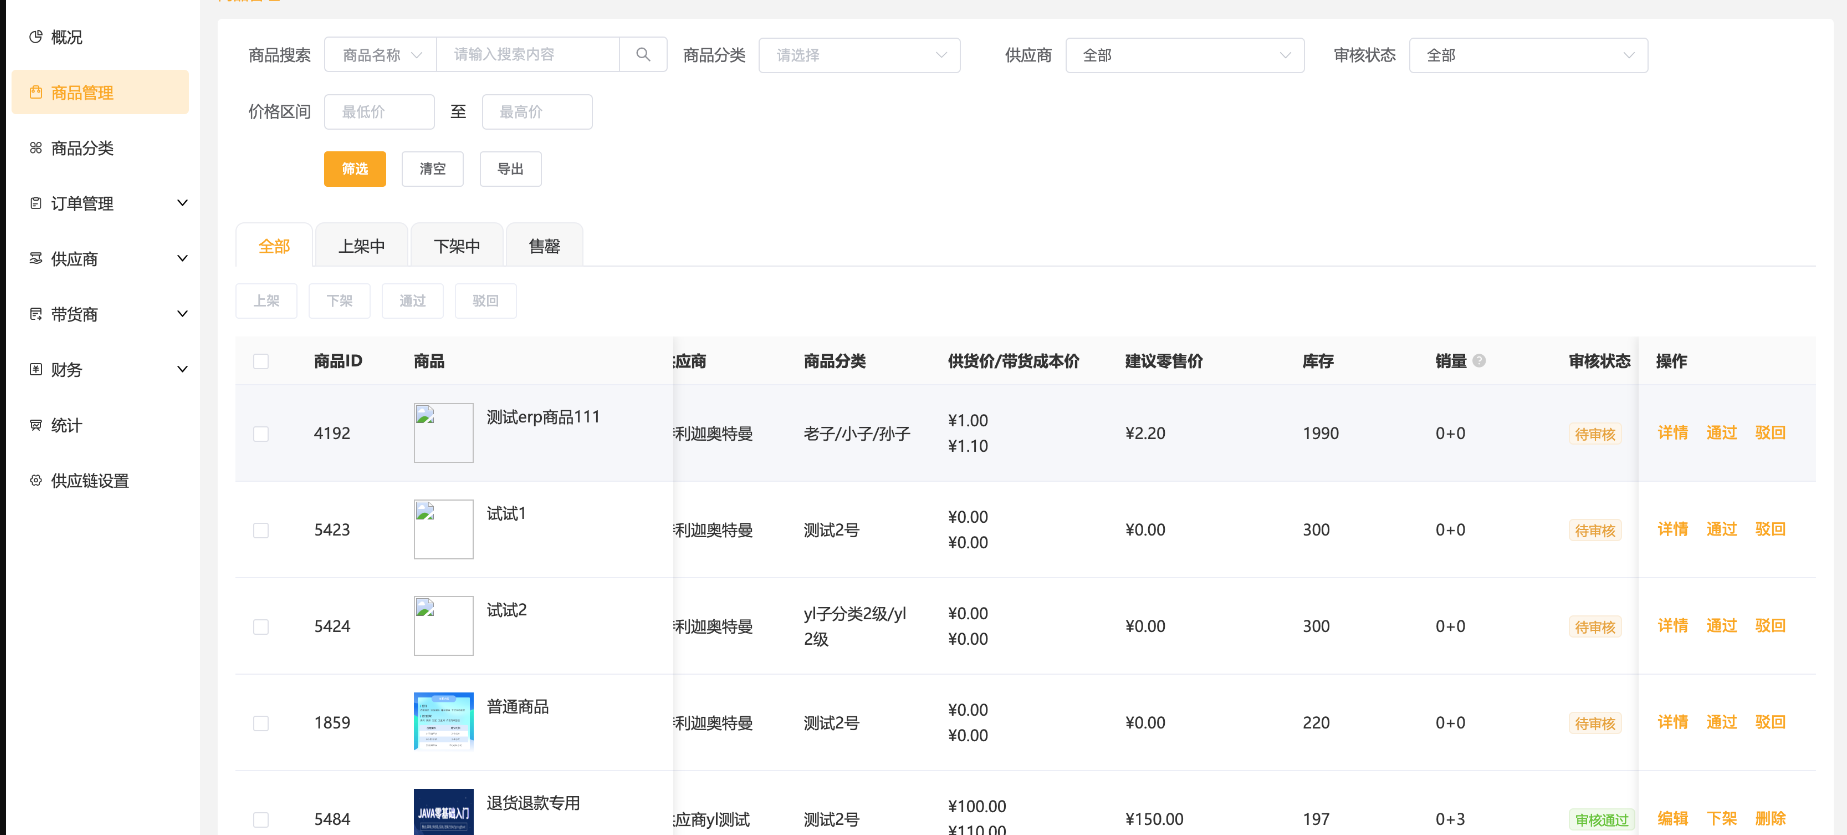
Task: Click the 商品分类 sidebar icon
Action: [36, 148]
